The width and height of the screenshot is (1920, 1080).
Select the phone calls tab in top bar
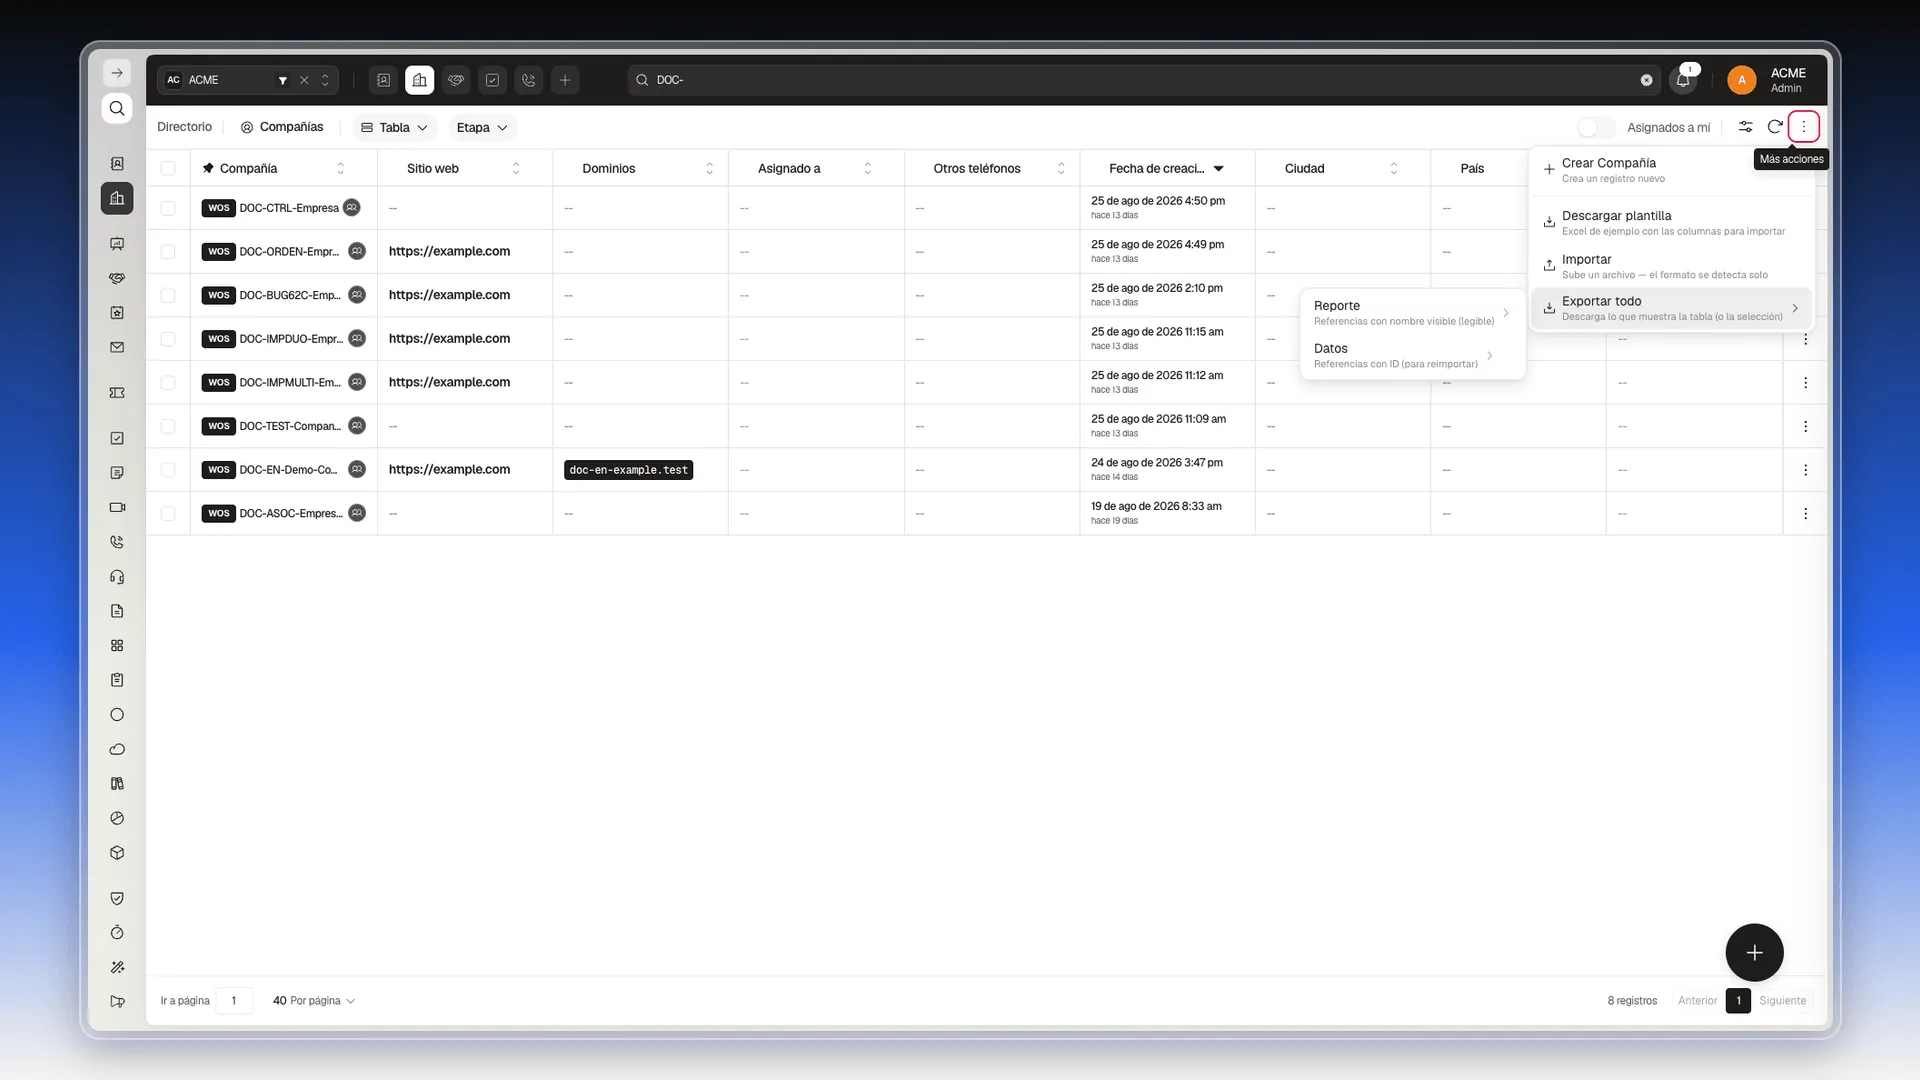528,80
